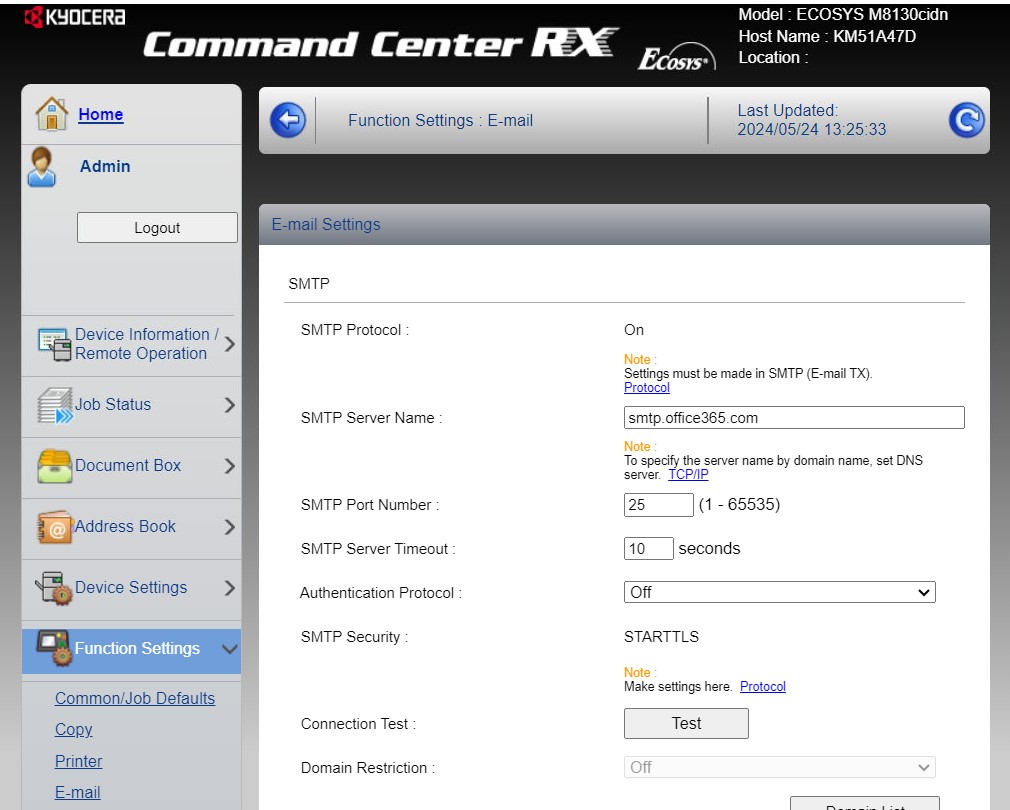Click the Document Box icon
1010x810 pixels.
[x=54, y=466]
